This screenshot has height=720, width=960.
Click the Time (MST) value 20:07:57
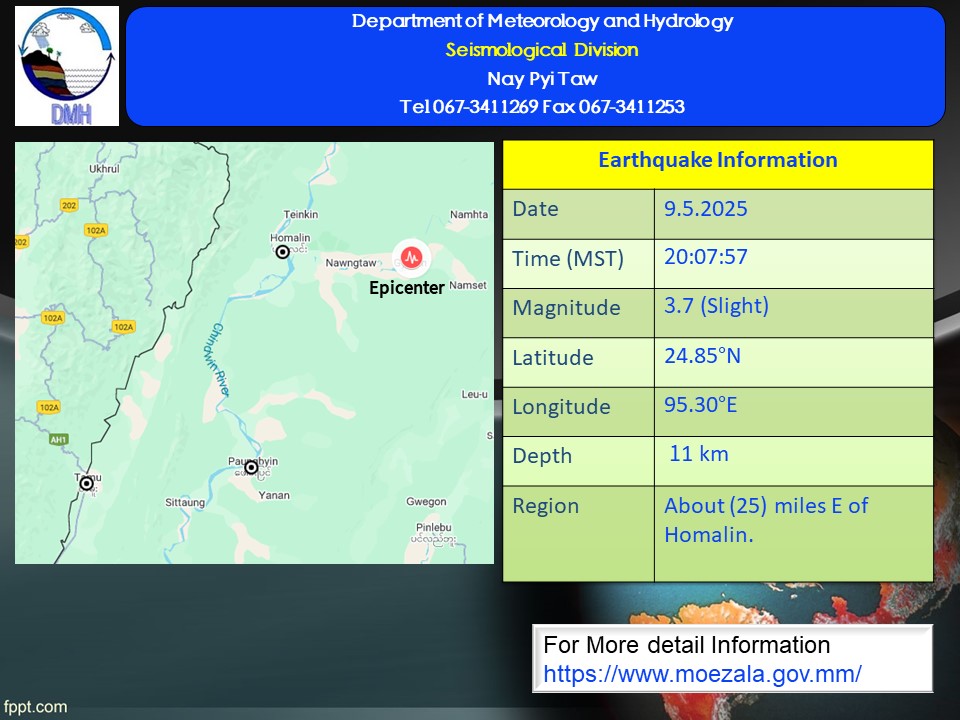[706, 258]
